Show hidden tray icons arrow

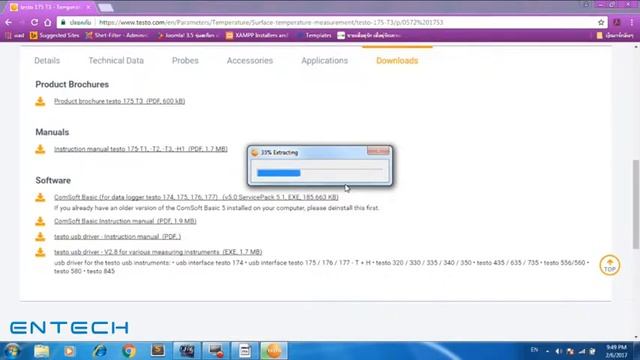click(x=547, y=351)
